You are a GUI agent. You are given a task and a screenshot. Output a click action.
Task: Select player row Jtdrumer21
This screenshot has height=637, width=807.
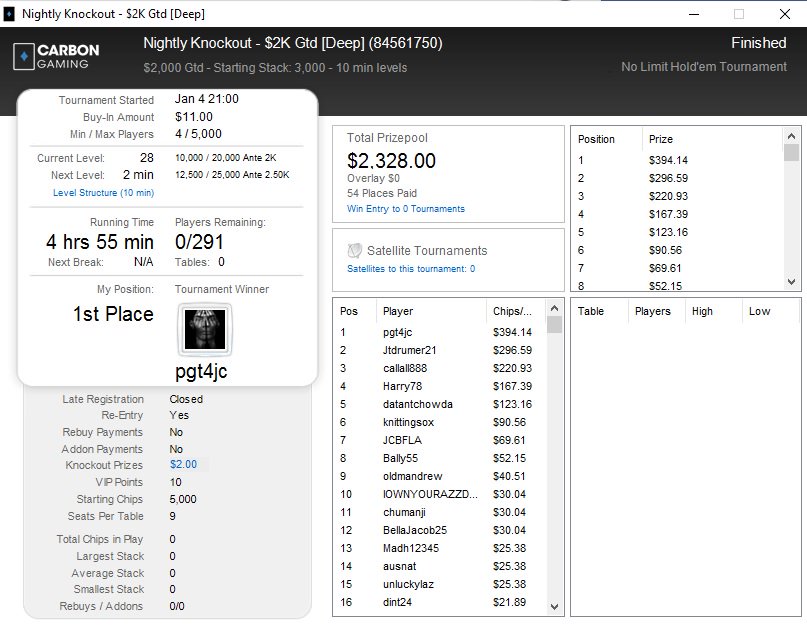point(440,350)
